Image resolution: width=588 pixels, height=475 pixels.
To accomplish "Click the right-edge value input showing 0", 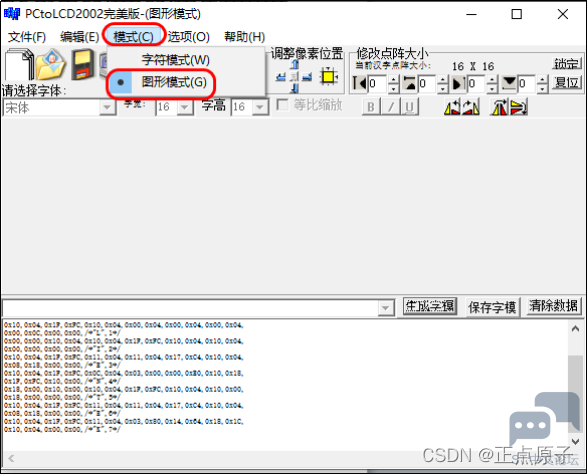I will coord(477,83).
